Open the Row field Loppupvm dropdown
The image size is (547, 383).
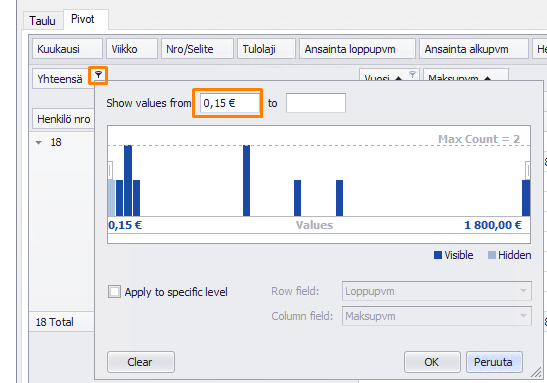pyautogui.click(x=437, y=291)
